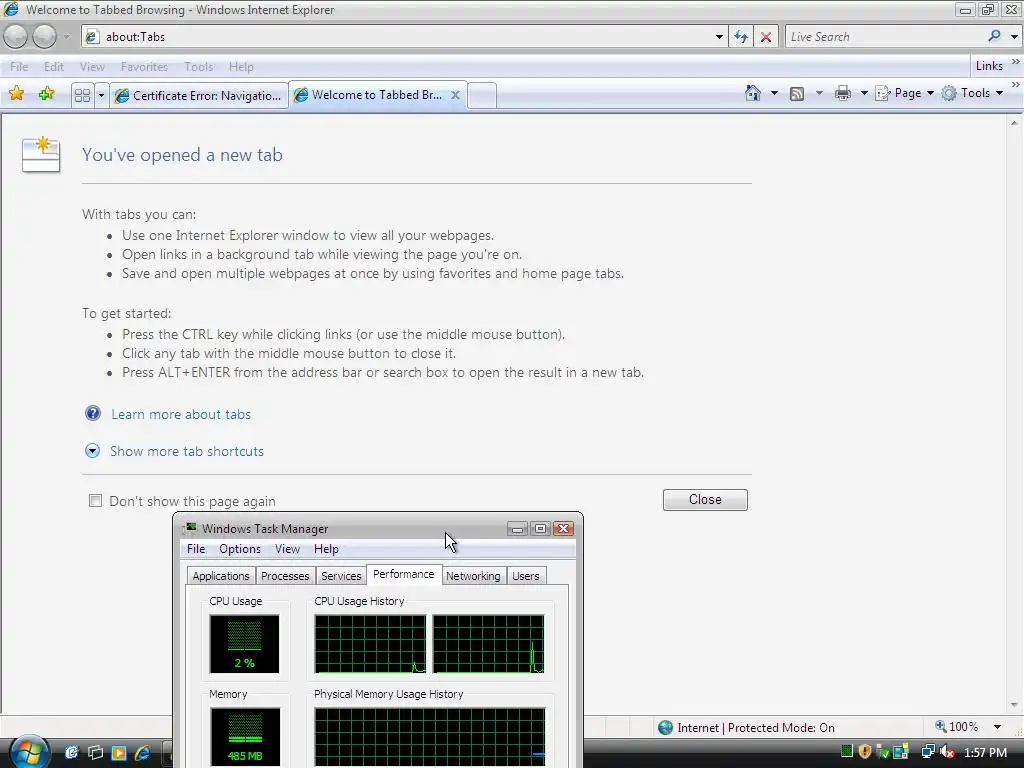The width and height of the screenshot is (1024, 768).
Task: Open the zoom level 100% dropdown arrow
Action: [x=997, y=727]
